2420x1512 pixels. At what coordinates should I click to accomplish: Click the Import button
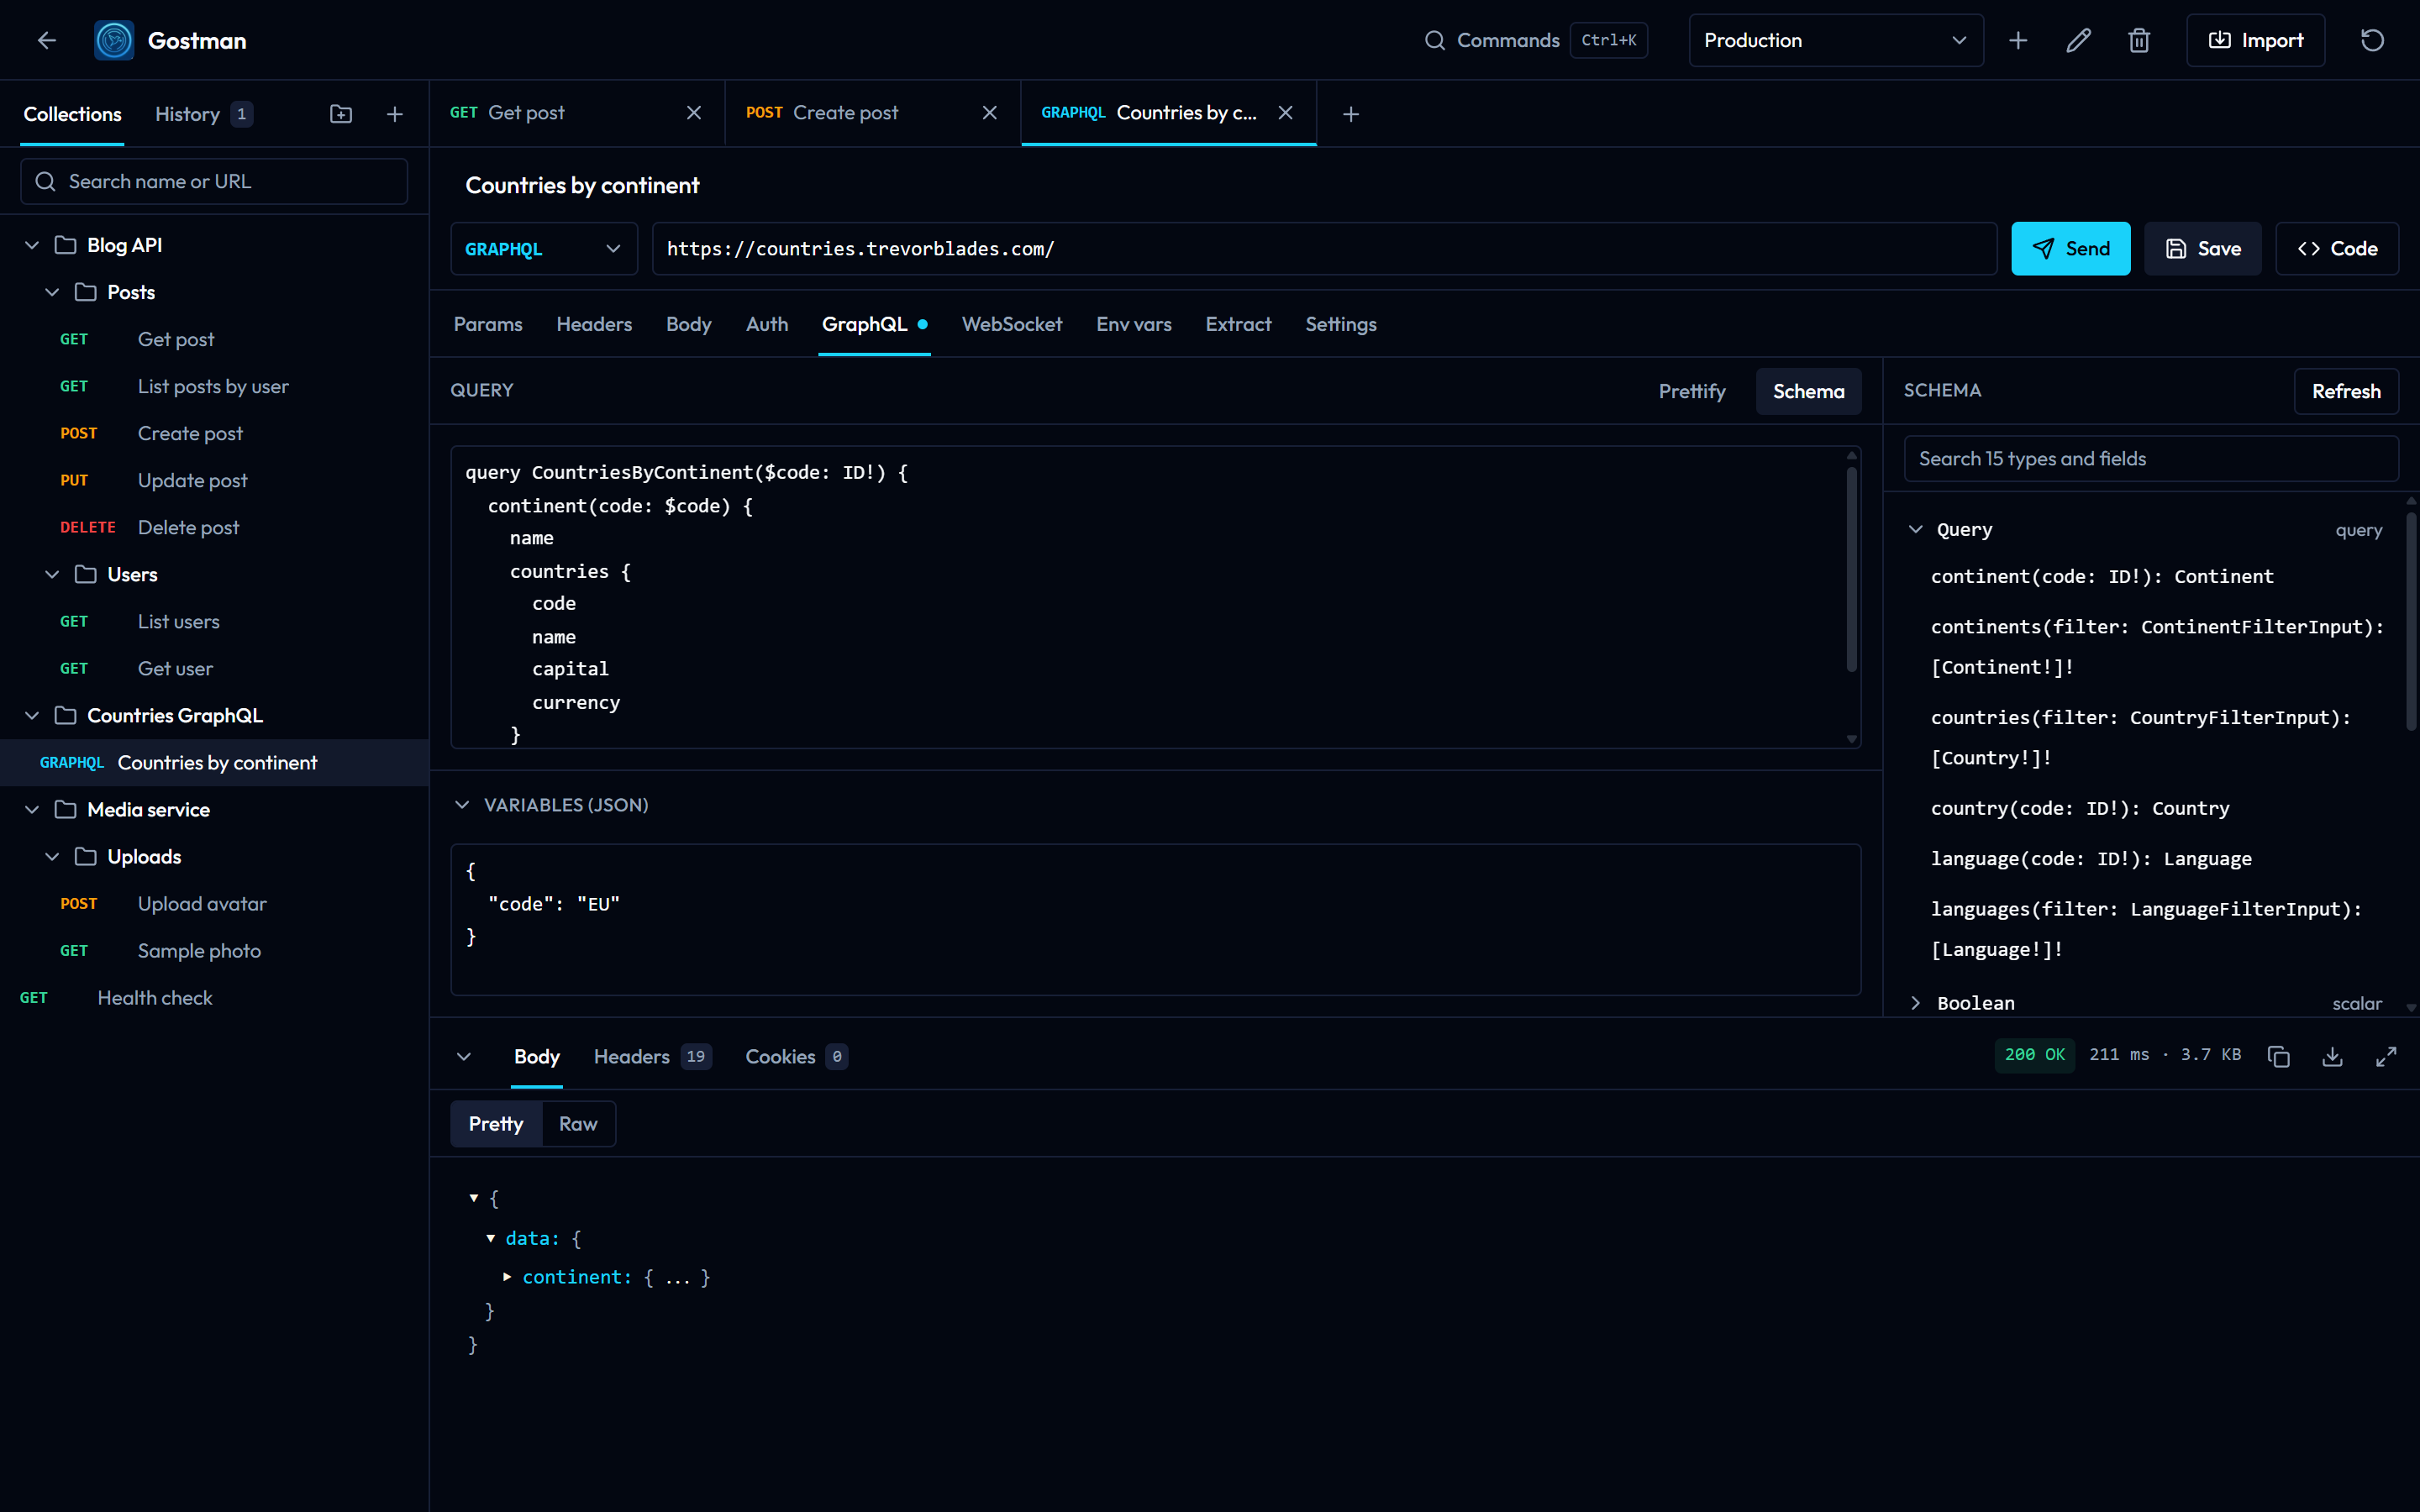tap(2255, 40)
